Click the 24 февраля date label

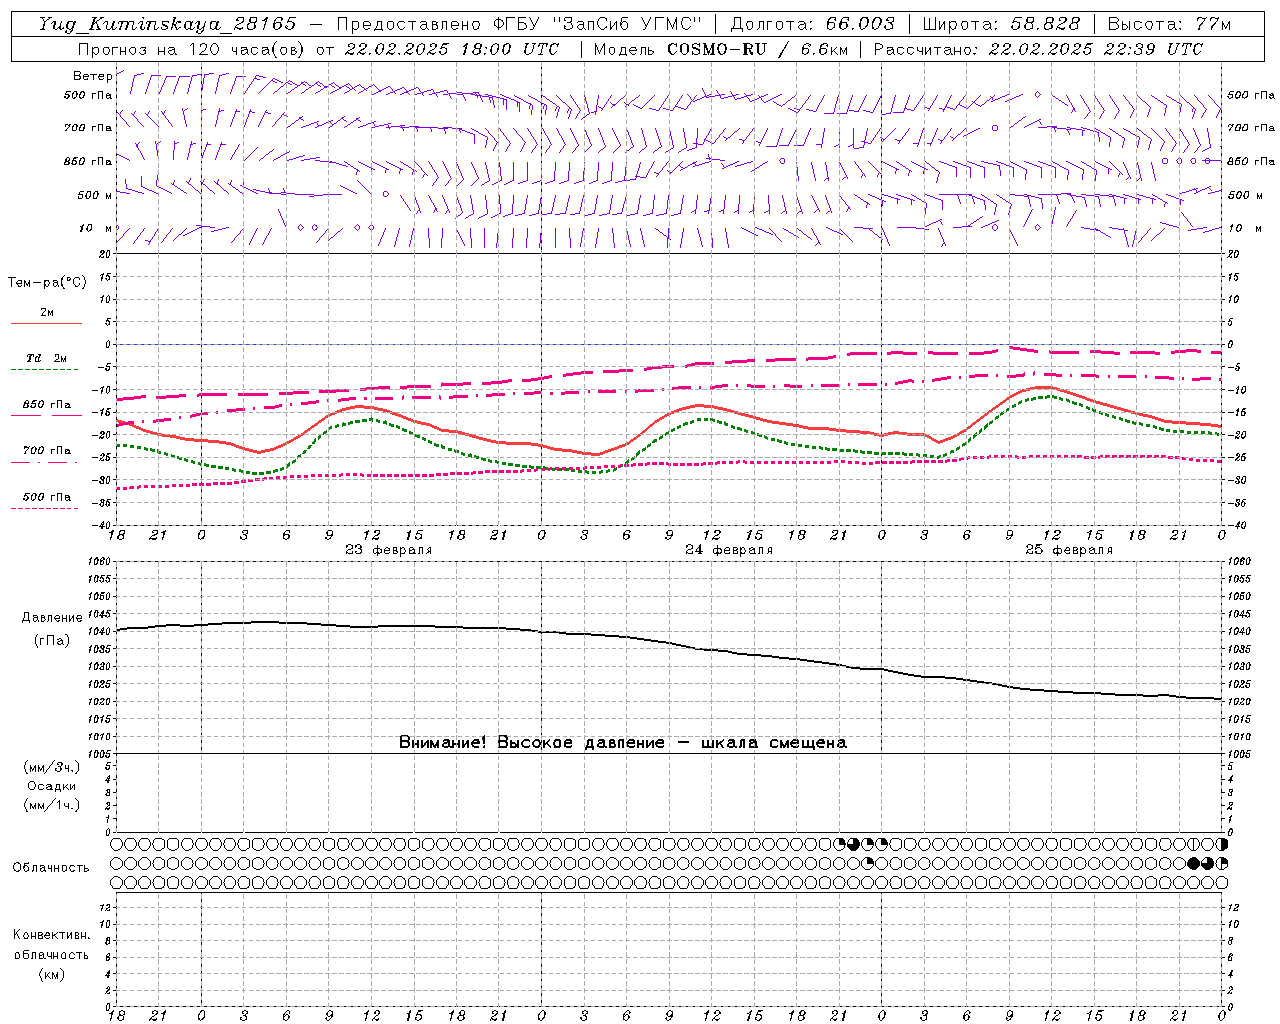point(729,550)
